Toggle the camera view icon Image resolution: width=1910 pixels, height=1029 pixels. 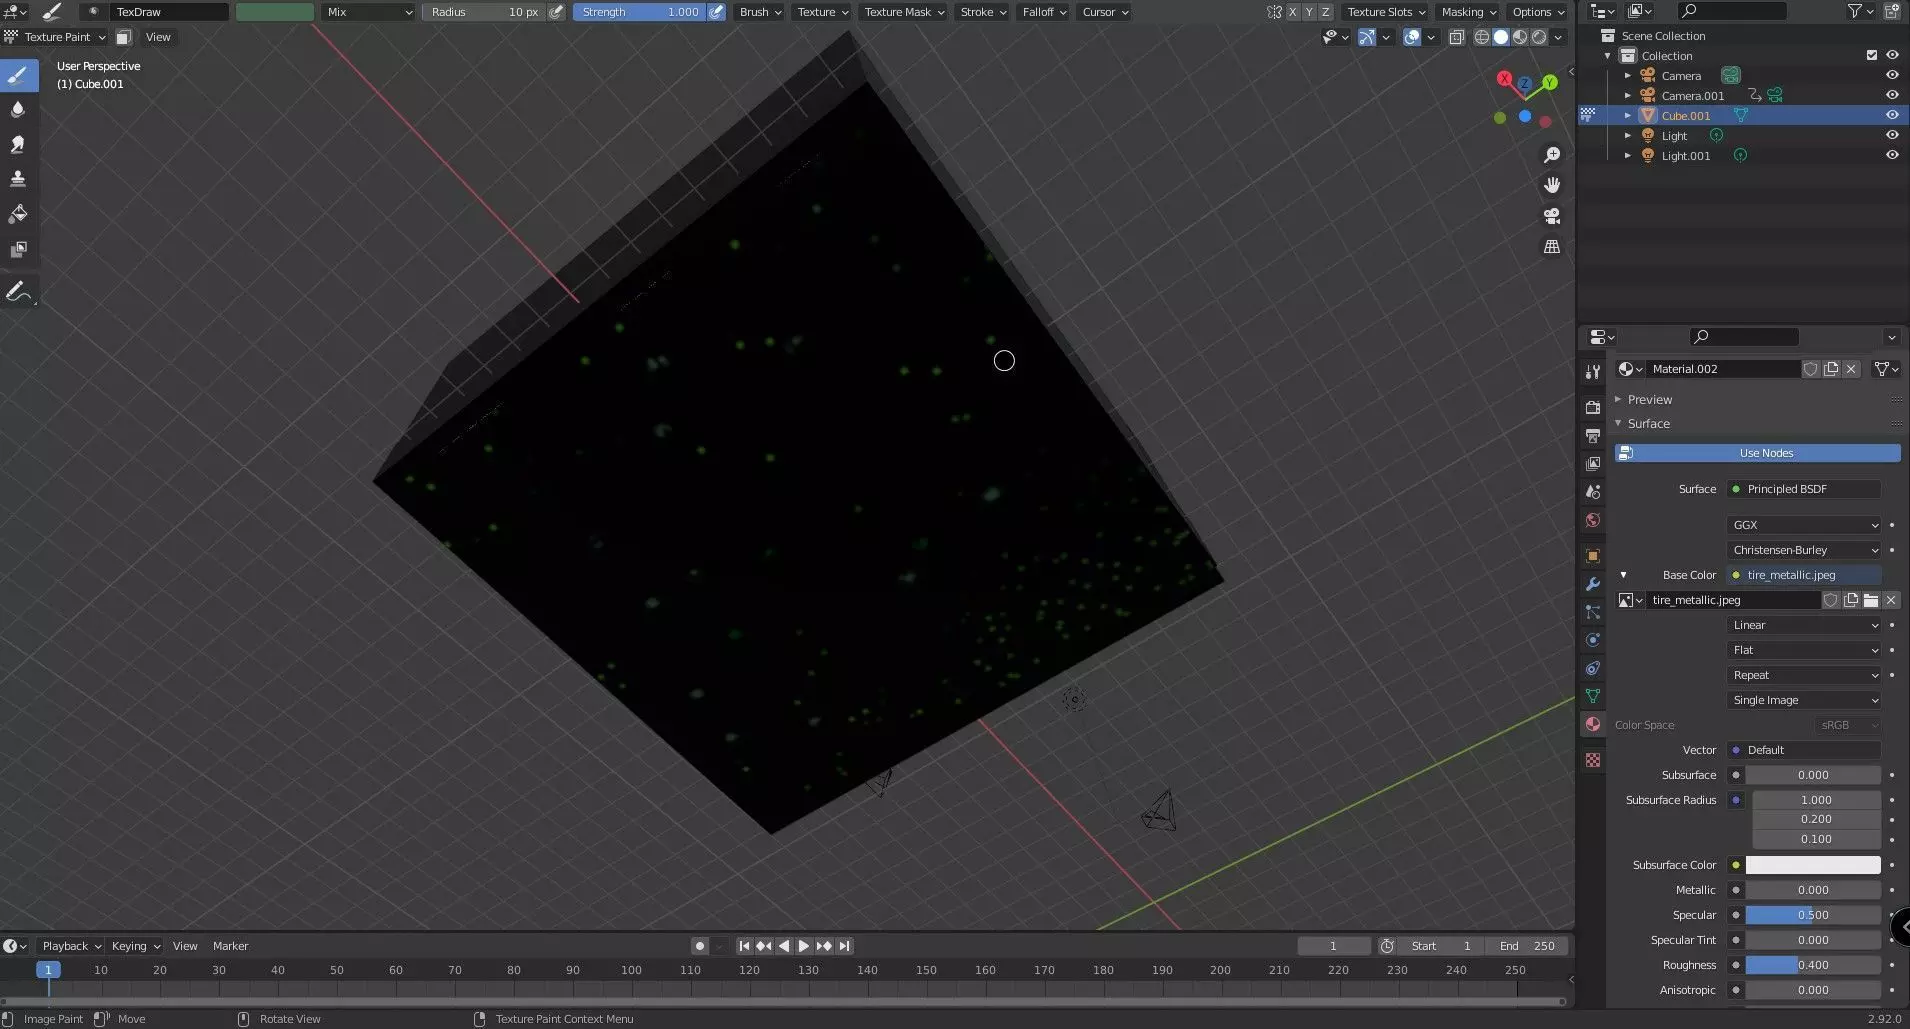point(1552,216)
